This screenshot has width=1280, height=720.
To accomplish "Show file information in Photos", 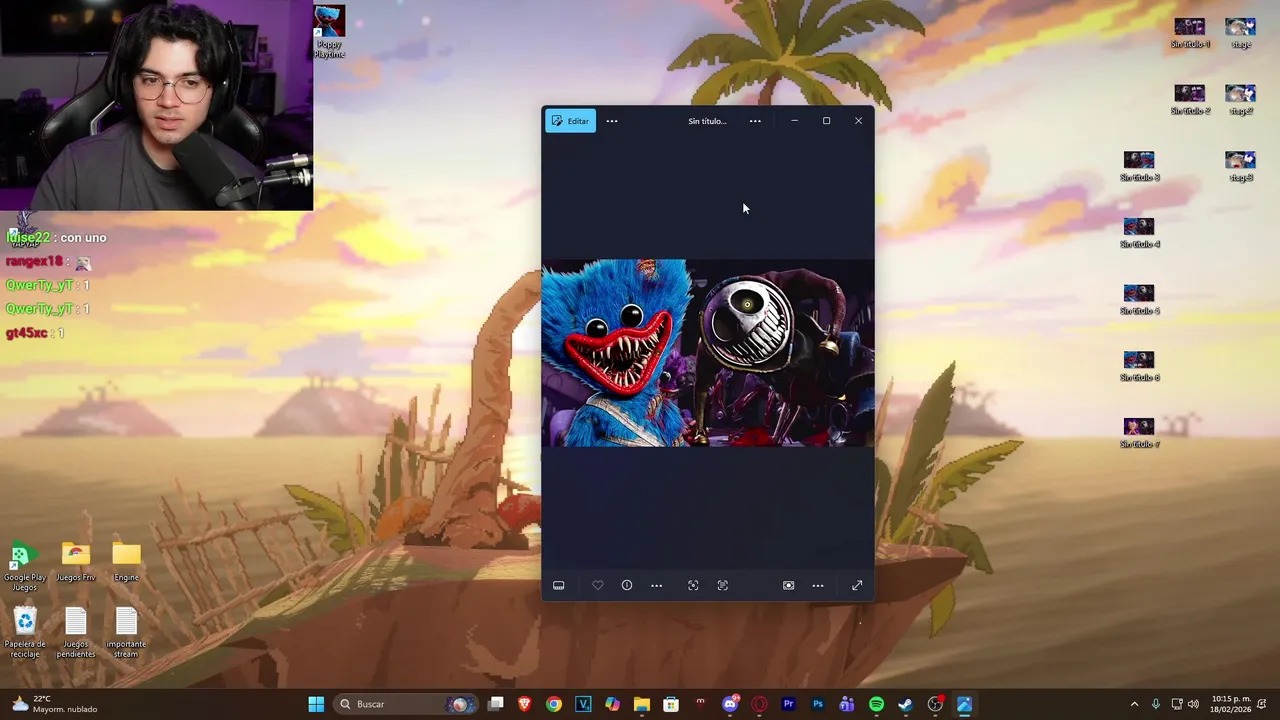I will [627, 585].
